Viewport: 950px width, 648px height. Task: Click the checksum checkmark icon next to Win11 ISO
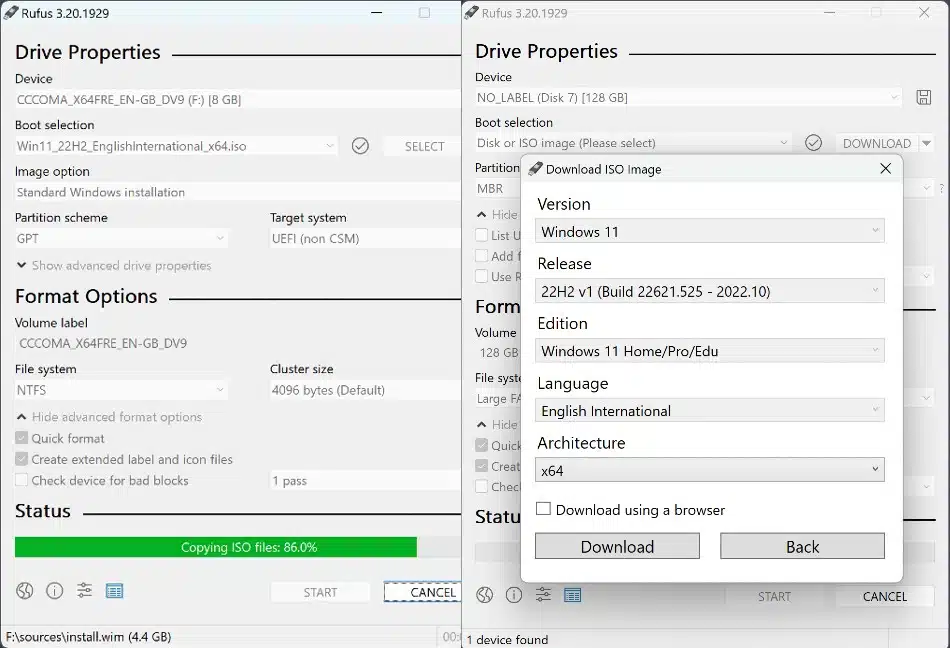pyautogui.click(x=360, y=145)
